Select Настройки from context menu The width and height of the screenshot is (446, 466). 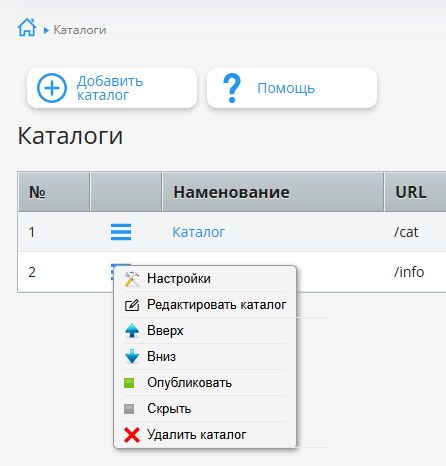pos(179,278)
